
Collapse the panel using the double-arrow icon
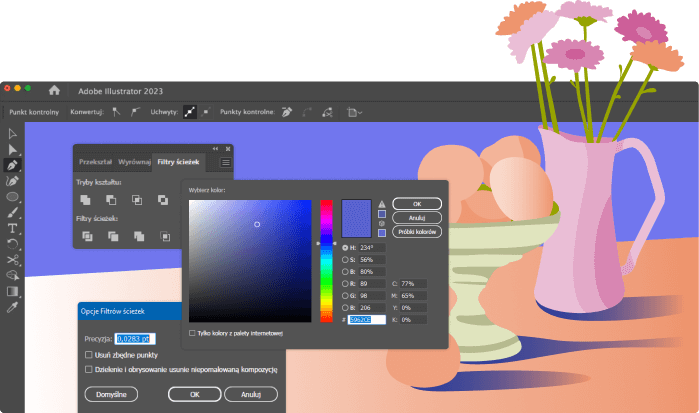[217, 148]
